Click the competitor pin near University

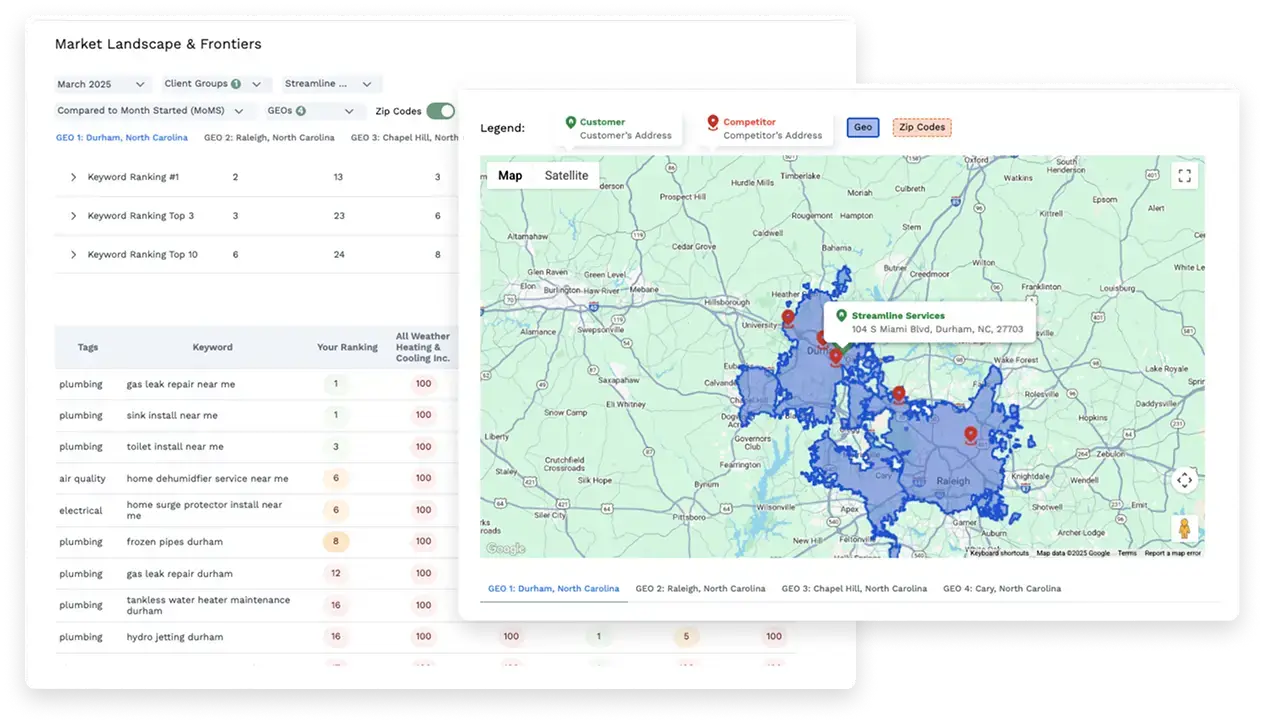(788, 318)
